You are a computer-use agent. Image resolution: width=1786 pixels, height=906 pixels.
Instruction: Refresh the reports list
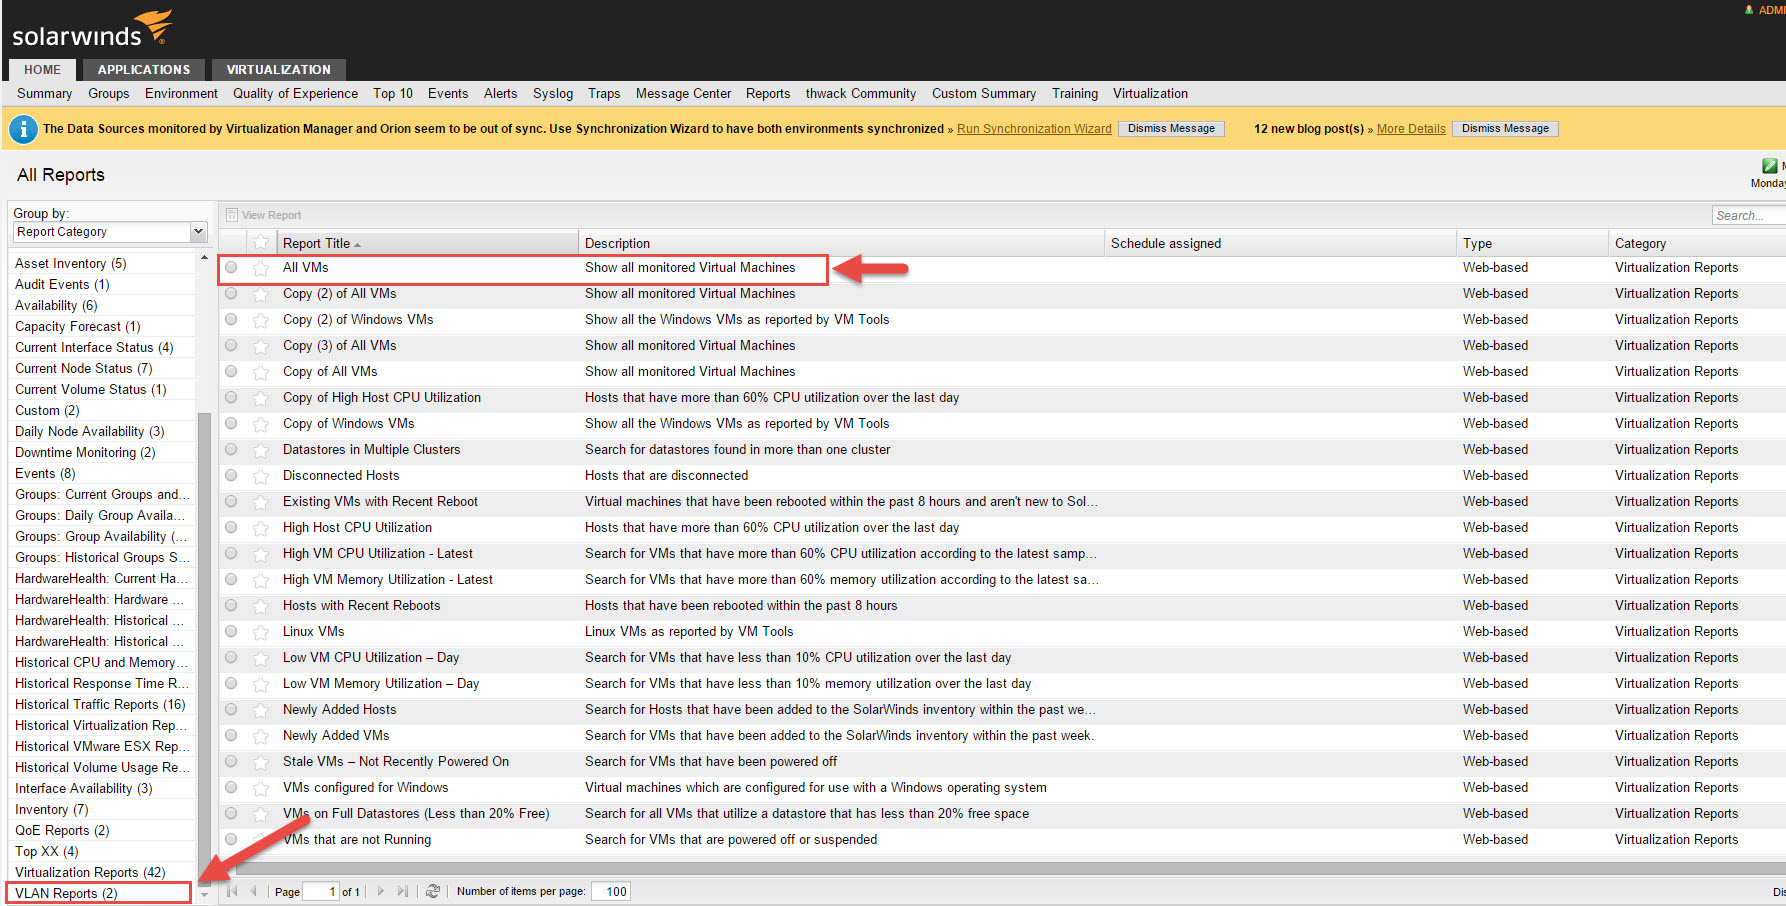point(433,891)
